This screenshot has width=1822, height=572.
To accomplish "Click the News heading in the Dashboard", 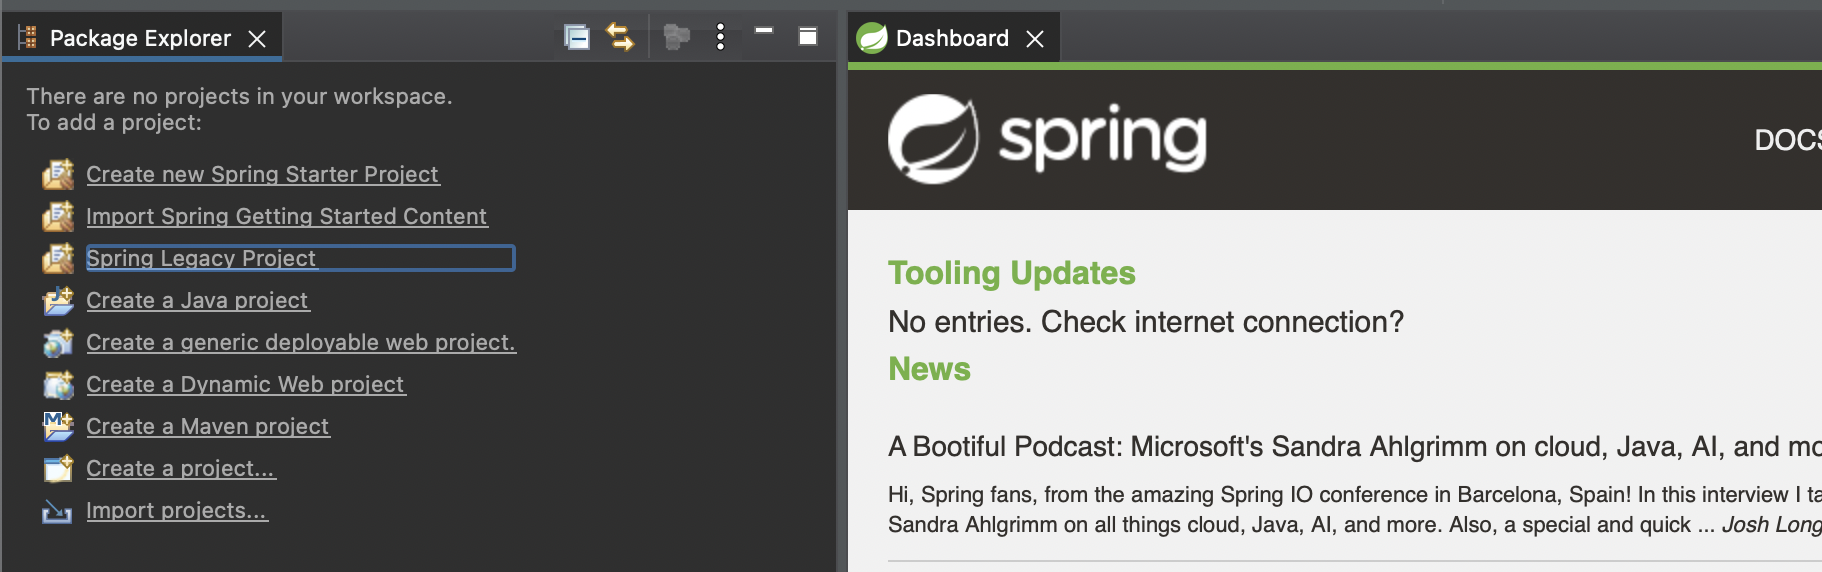I will click(x=929, y=369).
